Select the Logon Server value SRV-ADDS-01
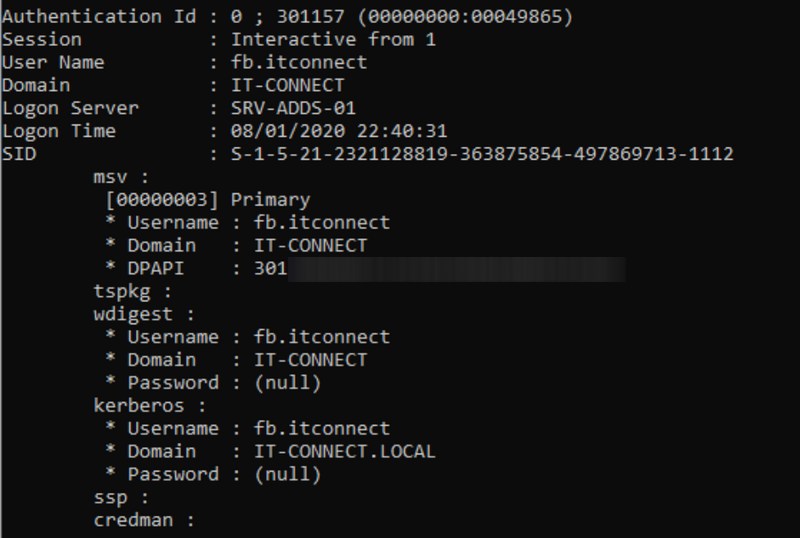Screen dimensions: 800x538 [x=293, y=109]
